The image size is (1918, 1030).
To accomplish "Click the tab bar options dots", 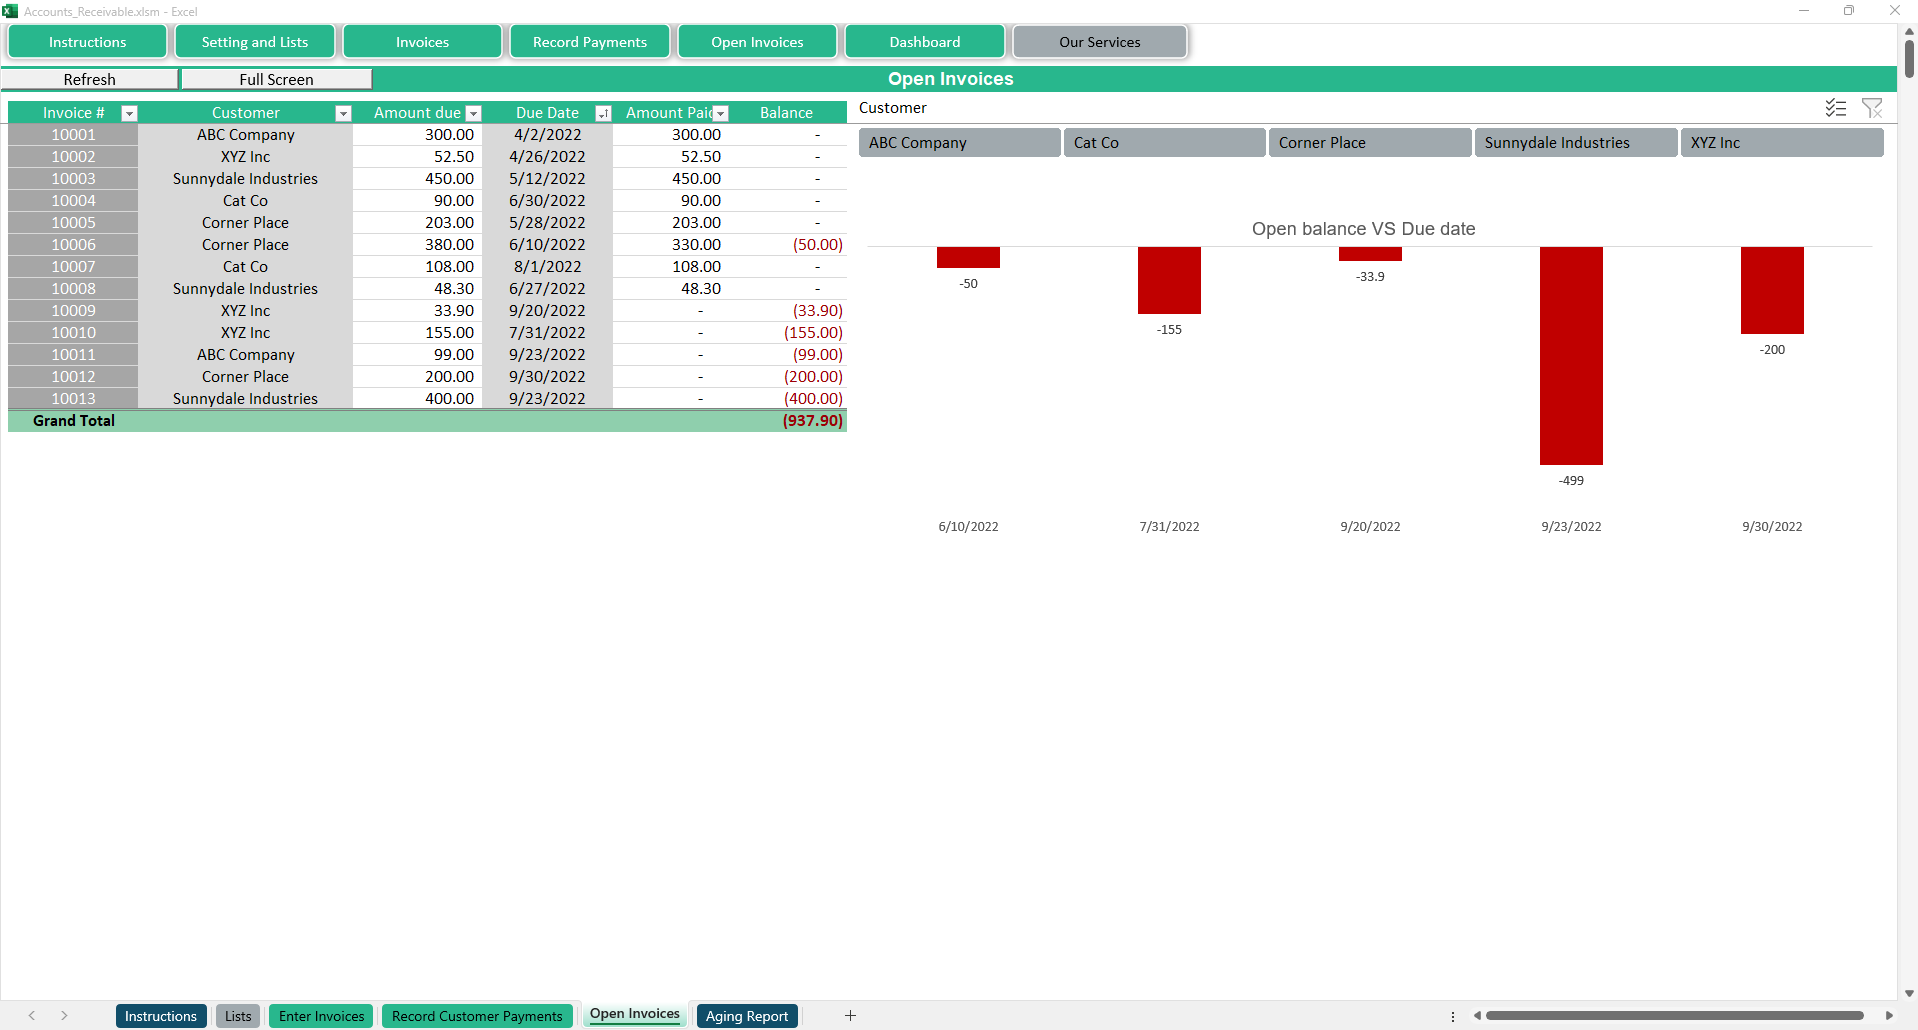I will click(1453, 1016).
